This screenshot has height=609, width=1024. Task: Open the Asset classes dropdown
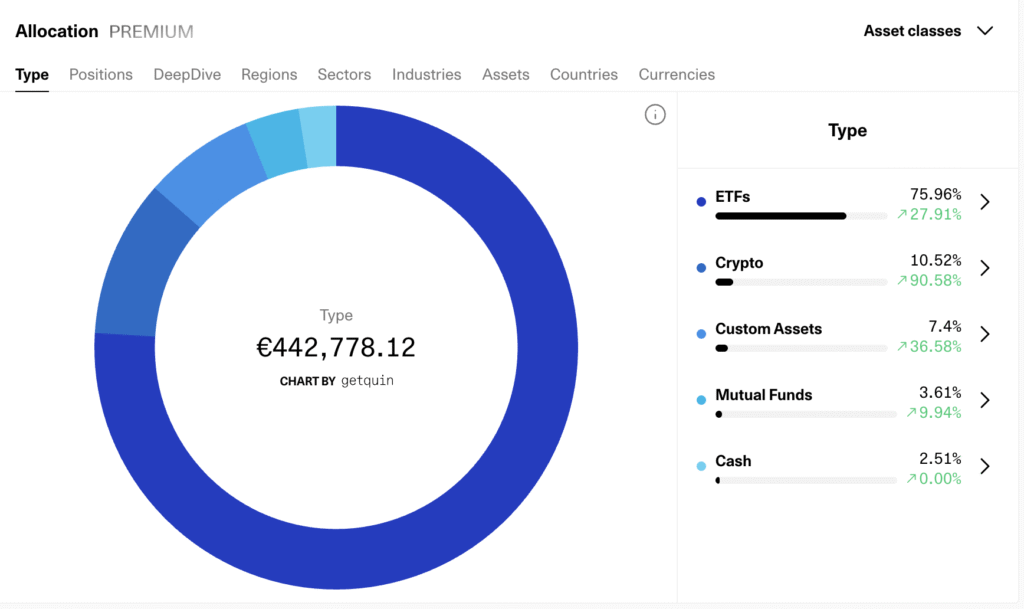[x=927, y=31]
